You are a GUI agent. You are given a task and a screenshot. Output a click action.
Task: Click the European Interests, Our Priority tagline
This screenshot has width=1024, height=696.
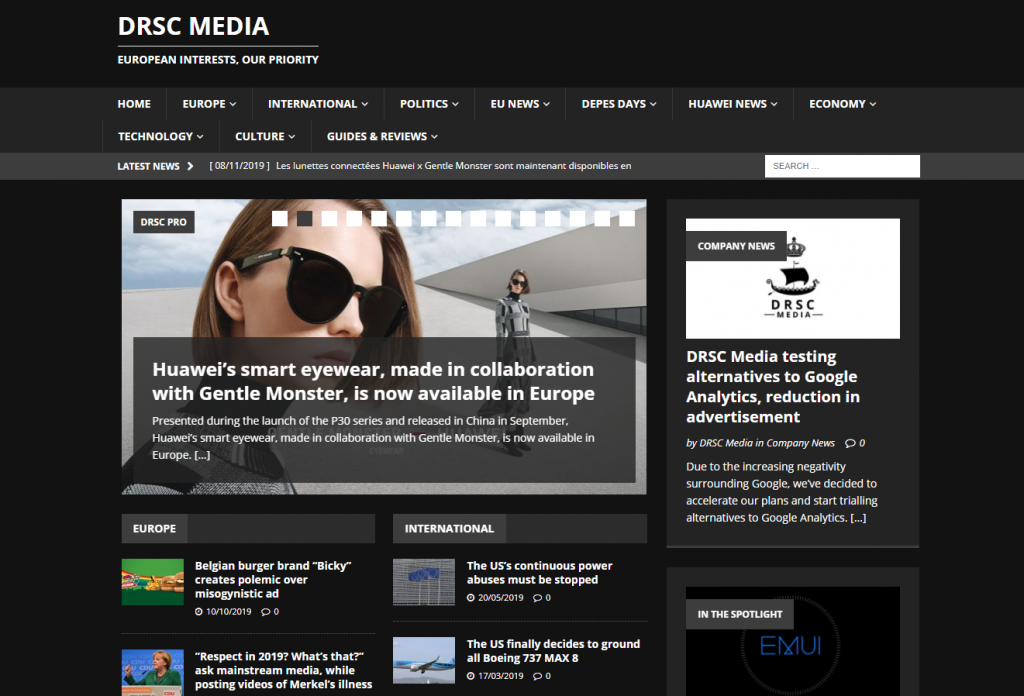[218, 59]
